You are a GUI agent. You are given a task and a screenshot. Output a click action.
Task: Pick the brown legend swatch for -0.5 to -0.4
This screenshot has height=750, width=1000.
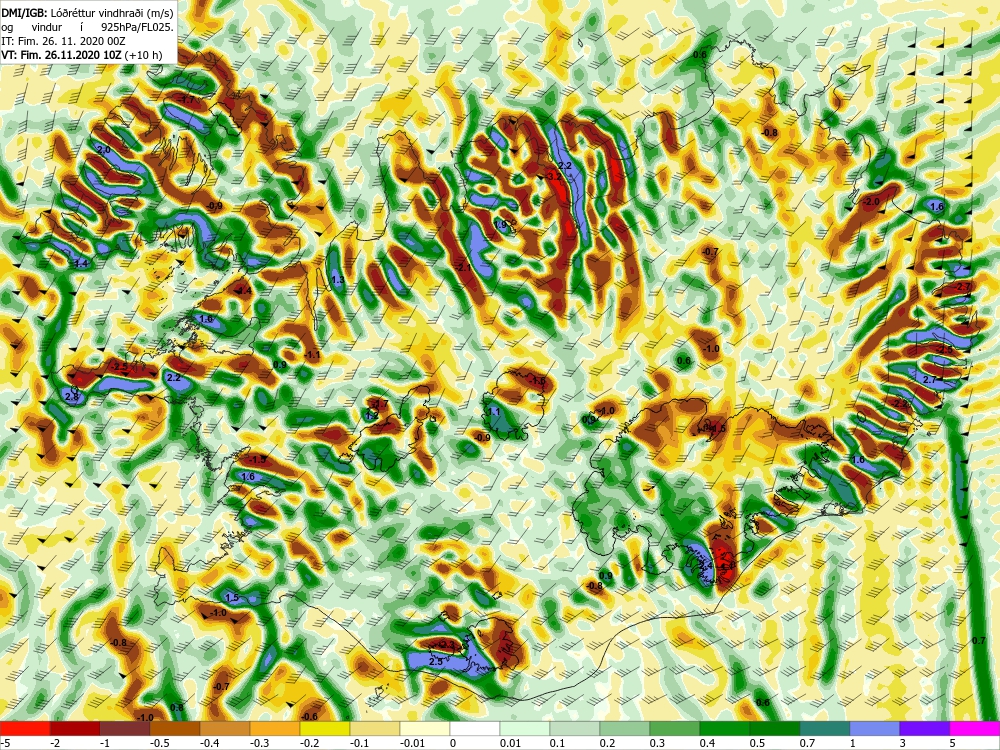pyautogui.click(x=175, y=728)
